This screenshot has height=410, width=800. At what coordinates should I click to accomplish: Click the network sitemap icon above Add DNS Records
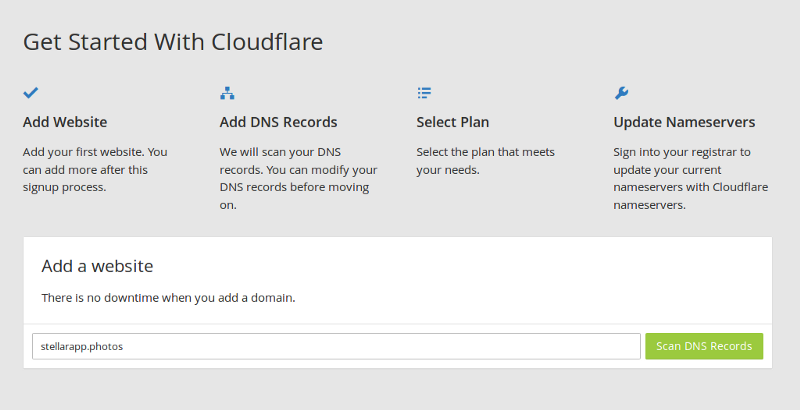[227, 93]
